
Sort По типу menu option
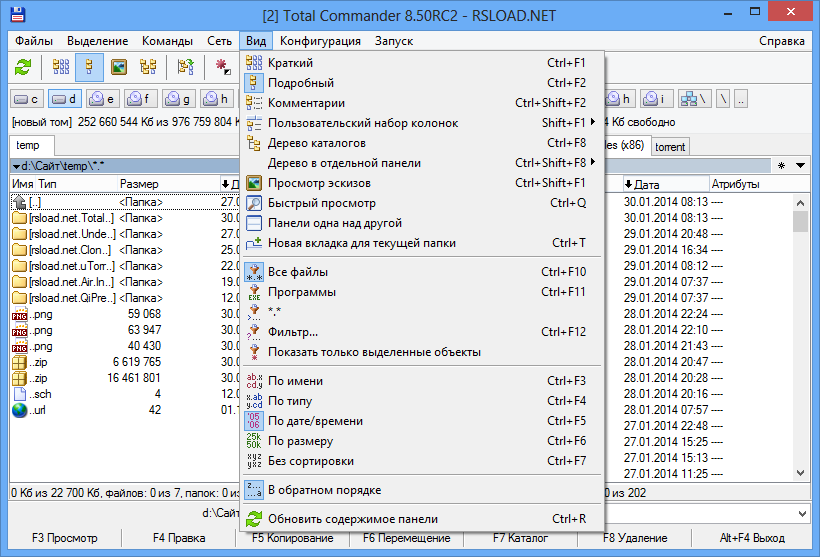click(x=422, y=401)
